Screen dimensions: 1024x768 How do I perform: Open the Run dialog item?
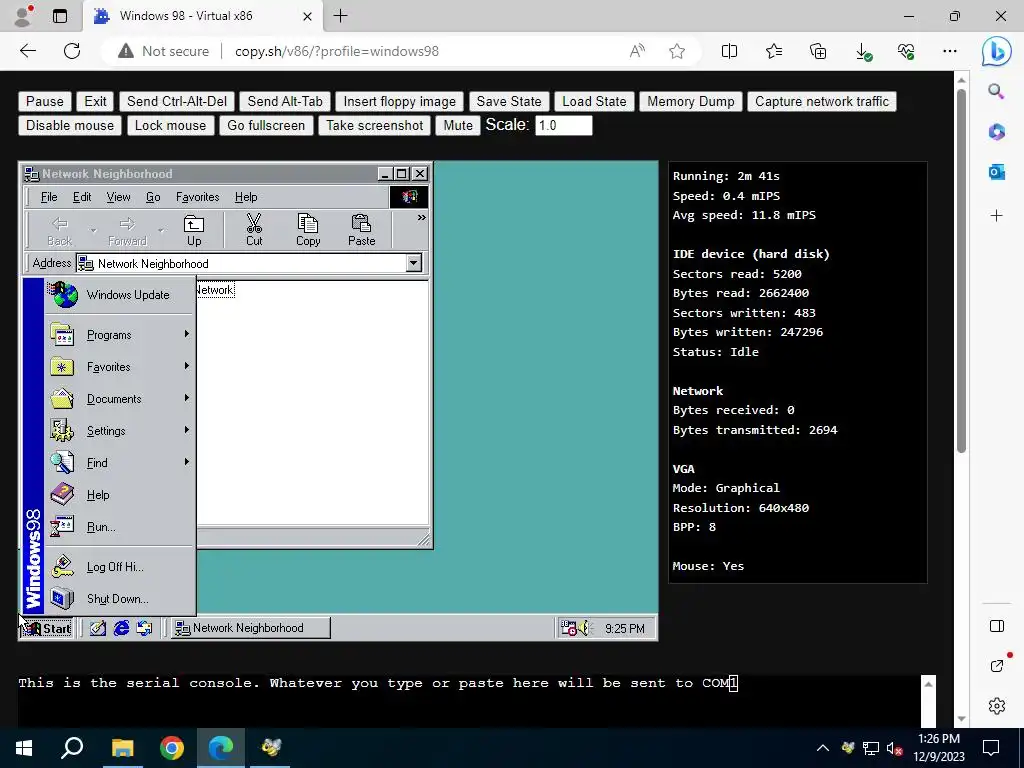[120, 526]
